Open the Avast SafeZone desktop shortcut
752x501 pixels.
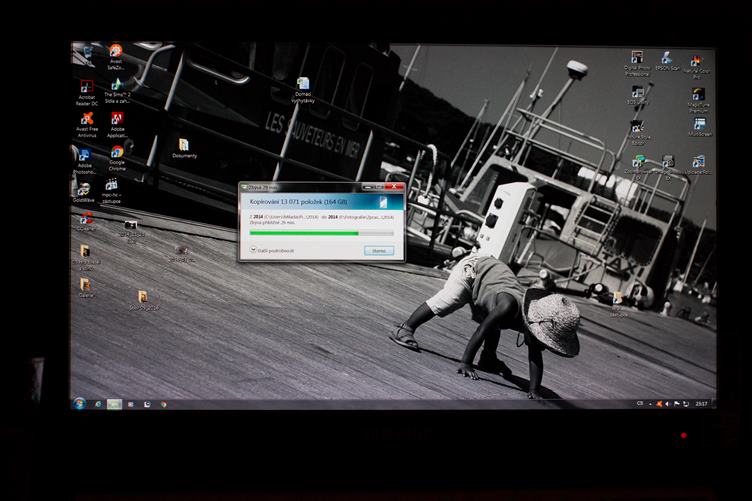click(116, 55)
